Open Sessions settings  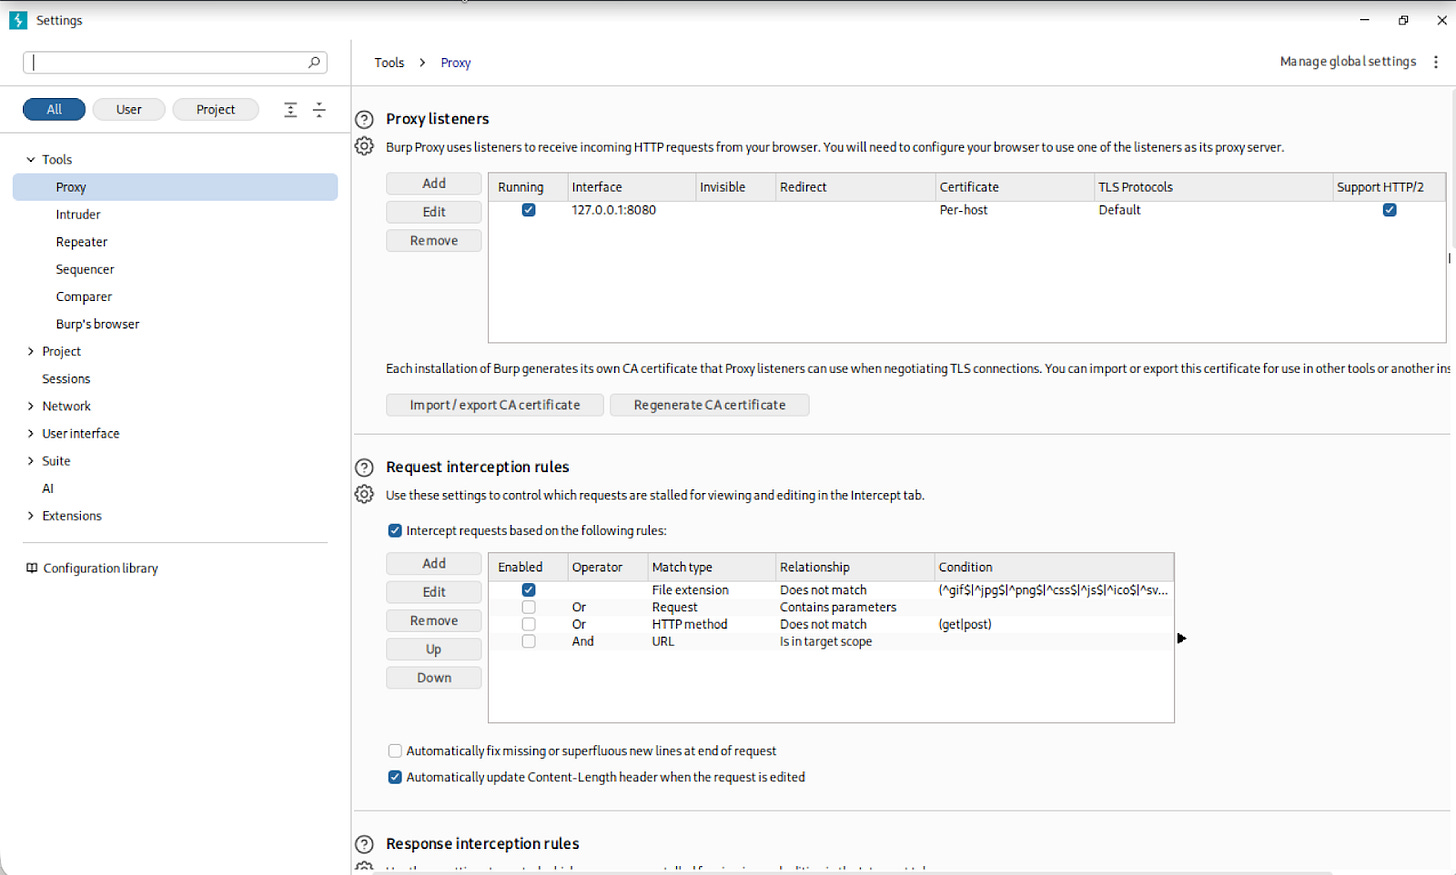pos(66,379)
